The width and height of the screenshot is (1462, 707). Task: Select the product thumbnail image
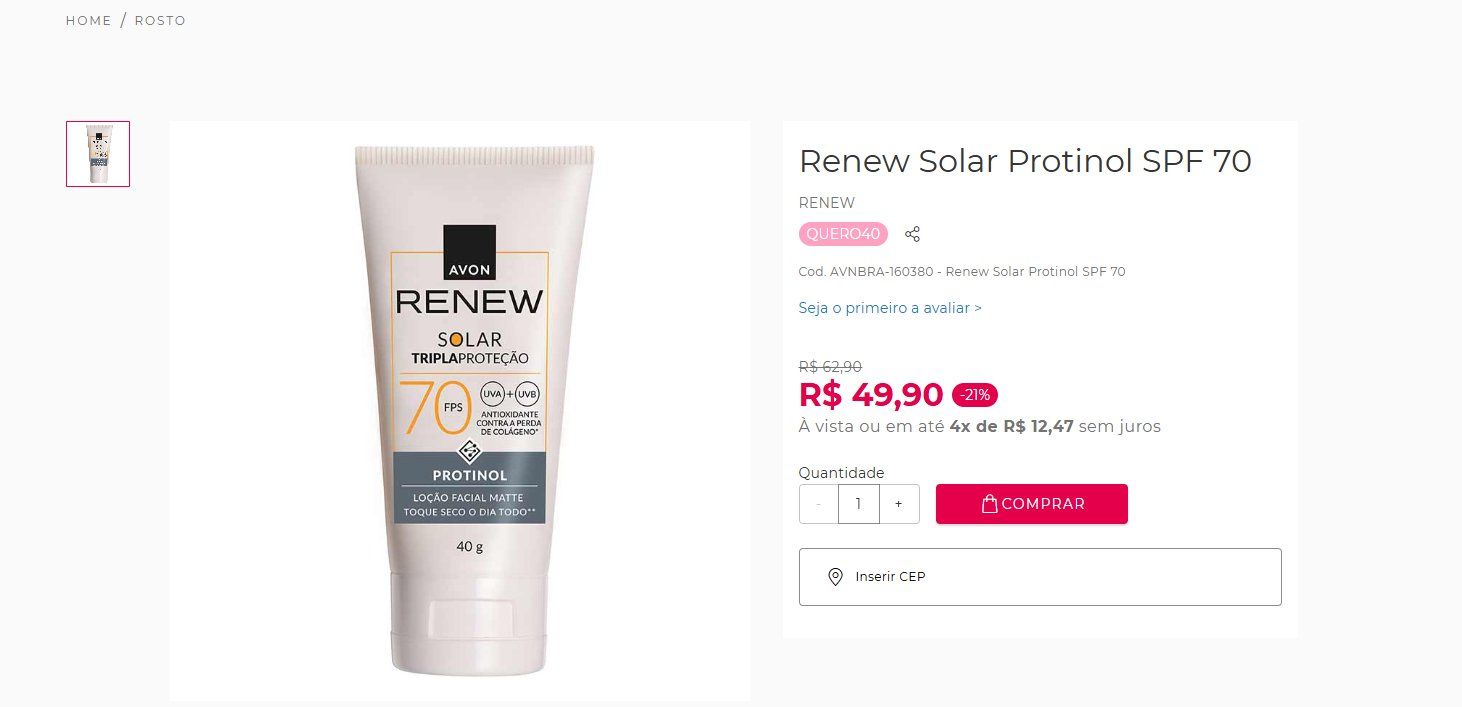click(98, 154)
